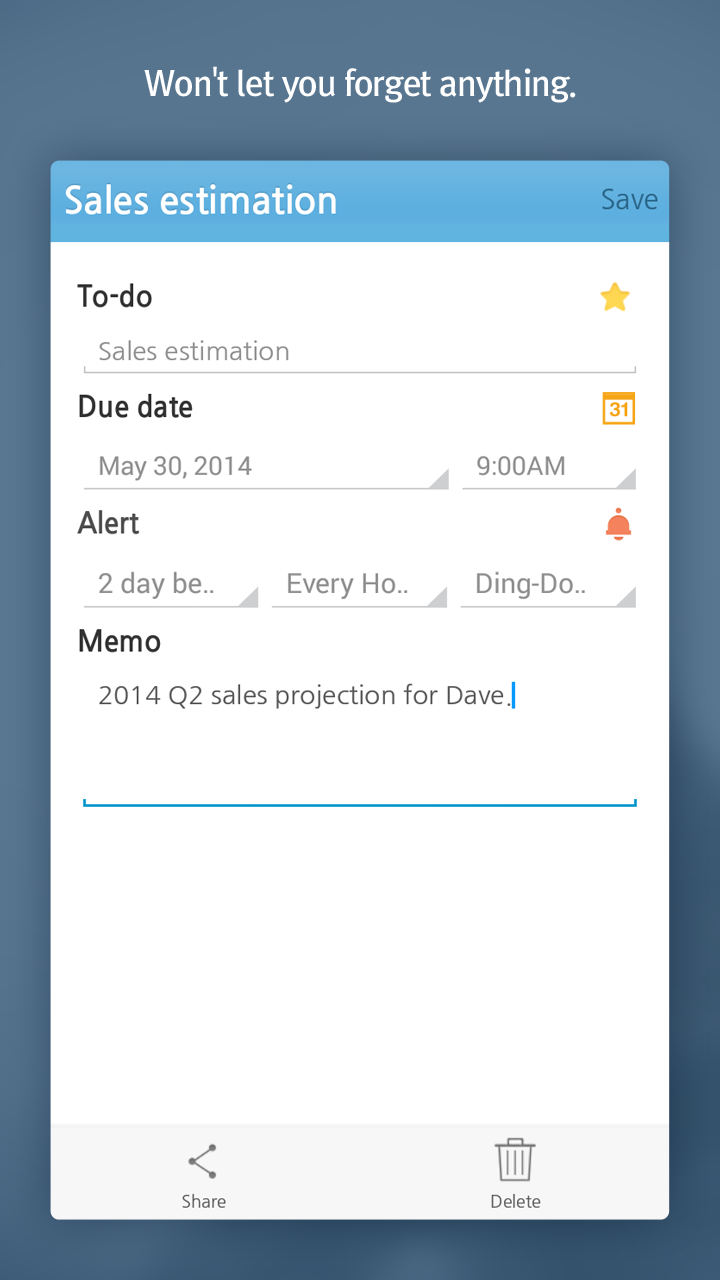Image resolution: width=720 pixels, height=1280 pixels.
Task: Toggle the yellow star favorite icon
Action: coord(615,297)
